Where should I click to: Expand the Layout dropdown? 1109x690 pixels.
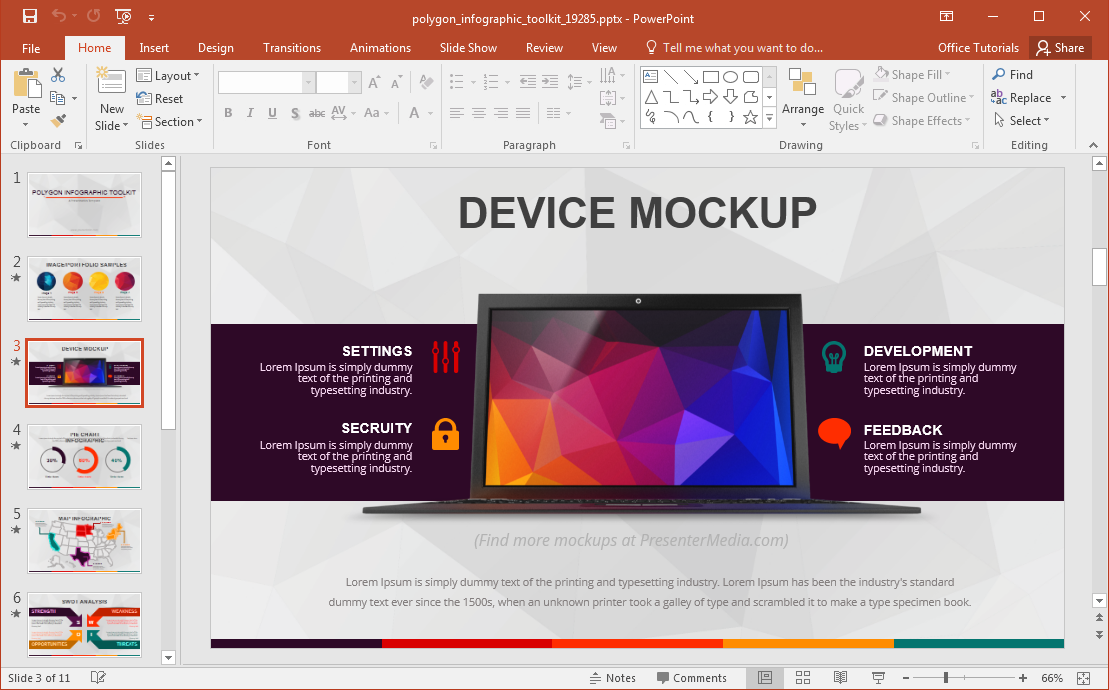point(168,75)
